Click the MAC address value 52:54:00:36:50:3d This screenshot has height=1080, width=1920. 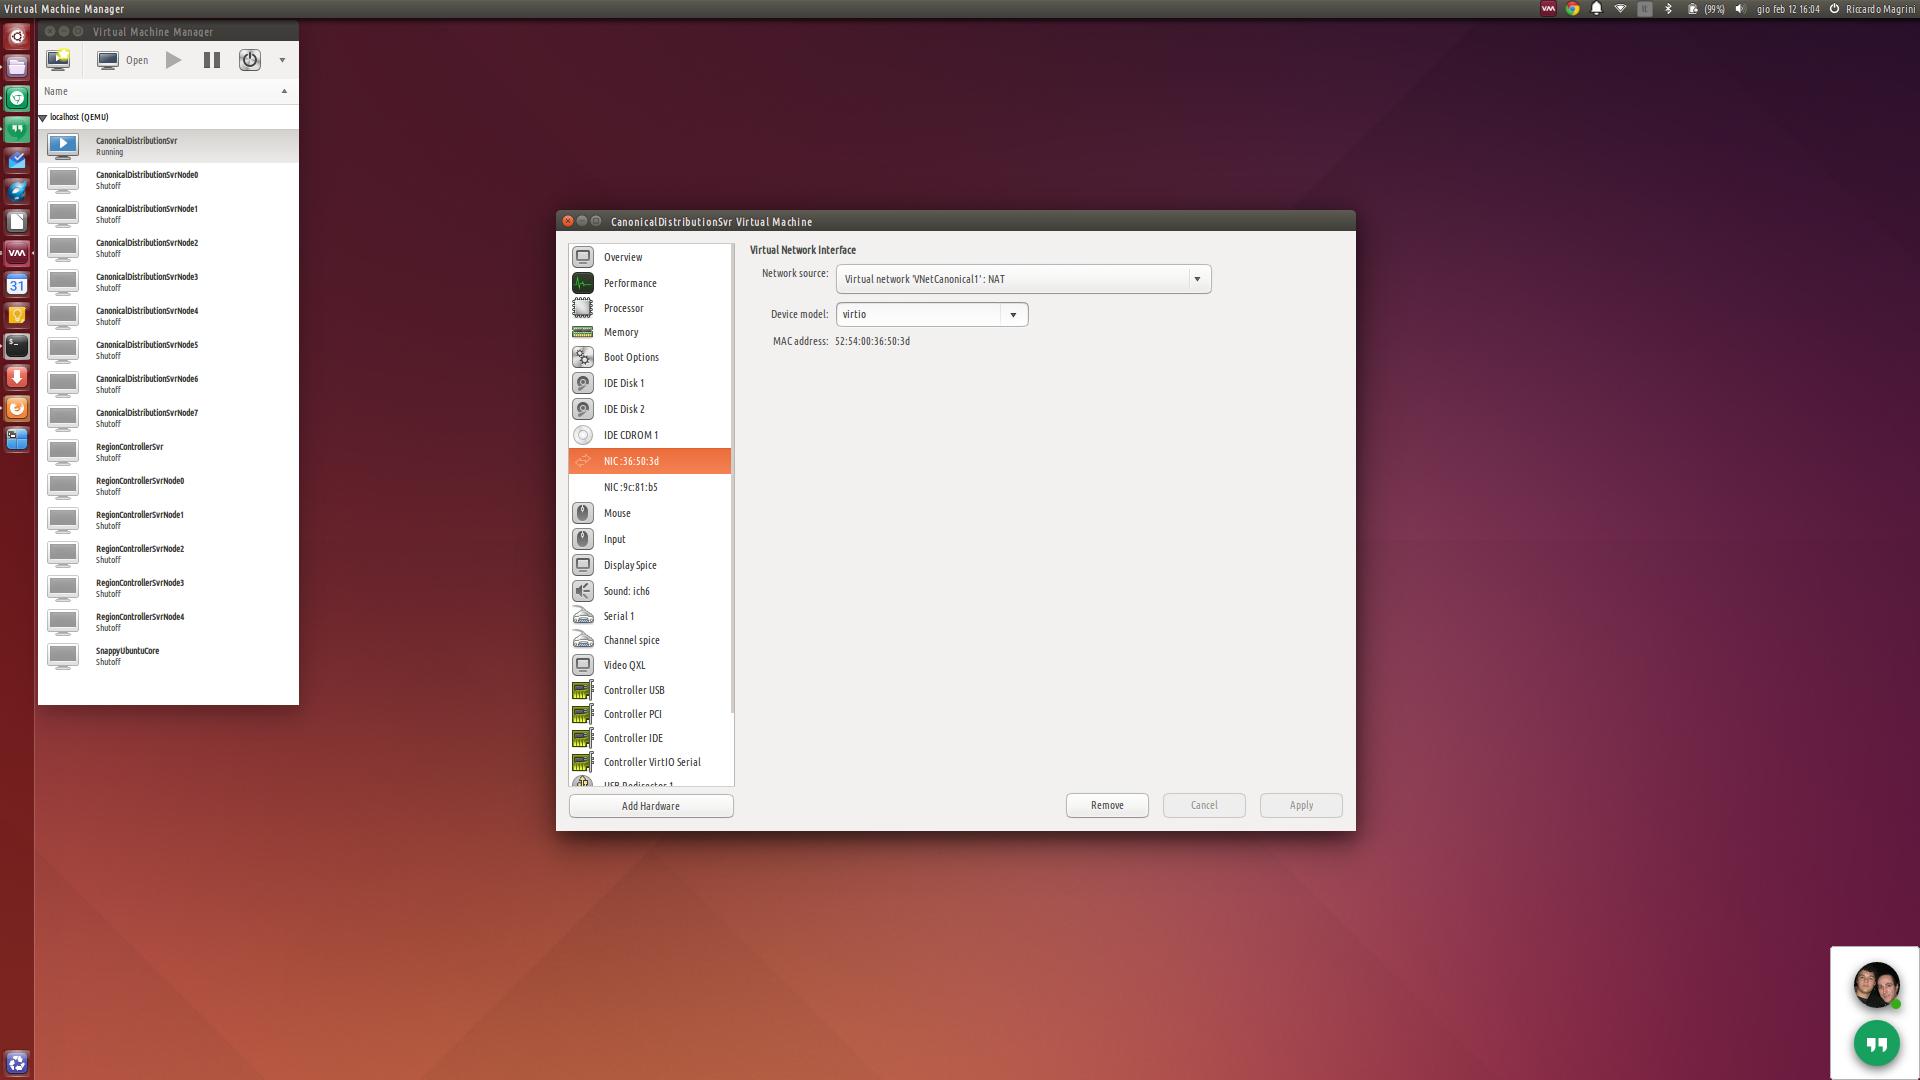coord(872,341)
